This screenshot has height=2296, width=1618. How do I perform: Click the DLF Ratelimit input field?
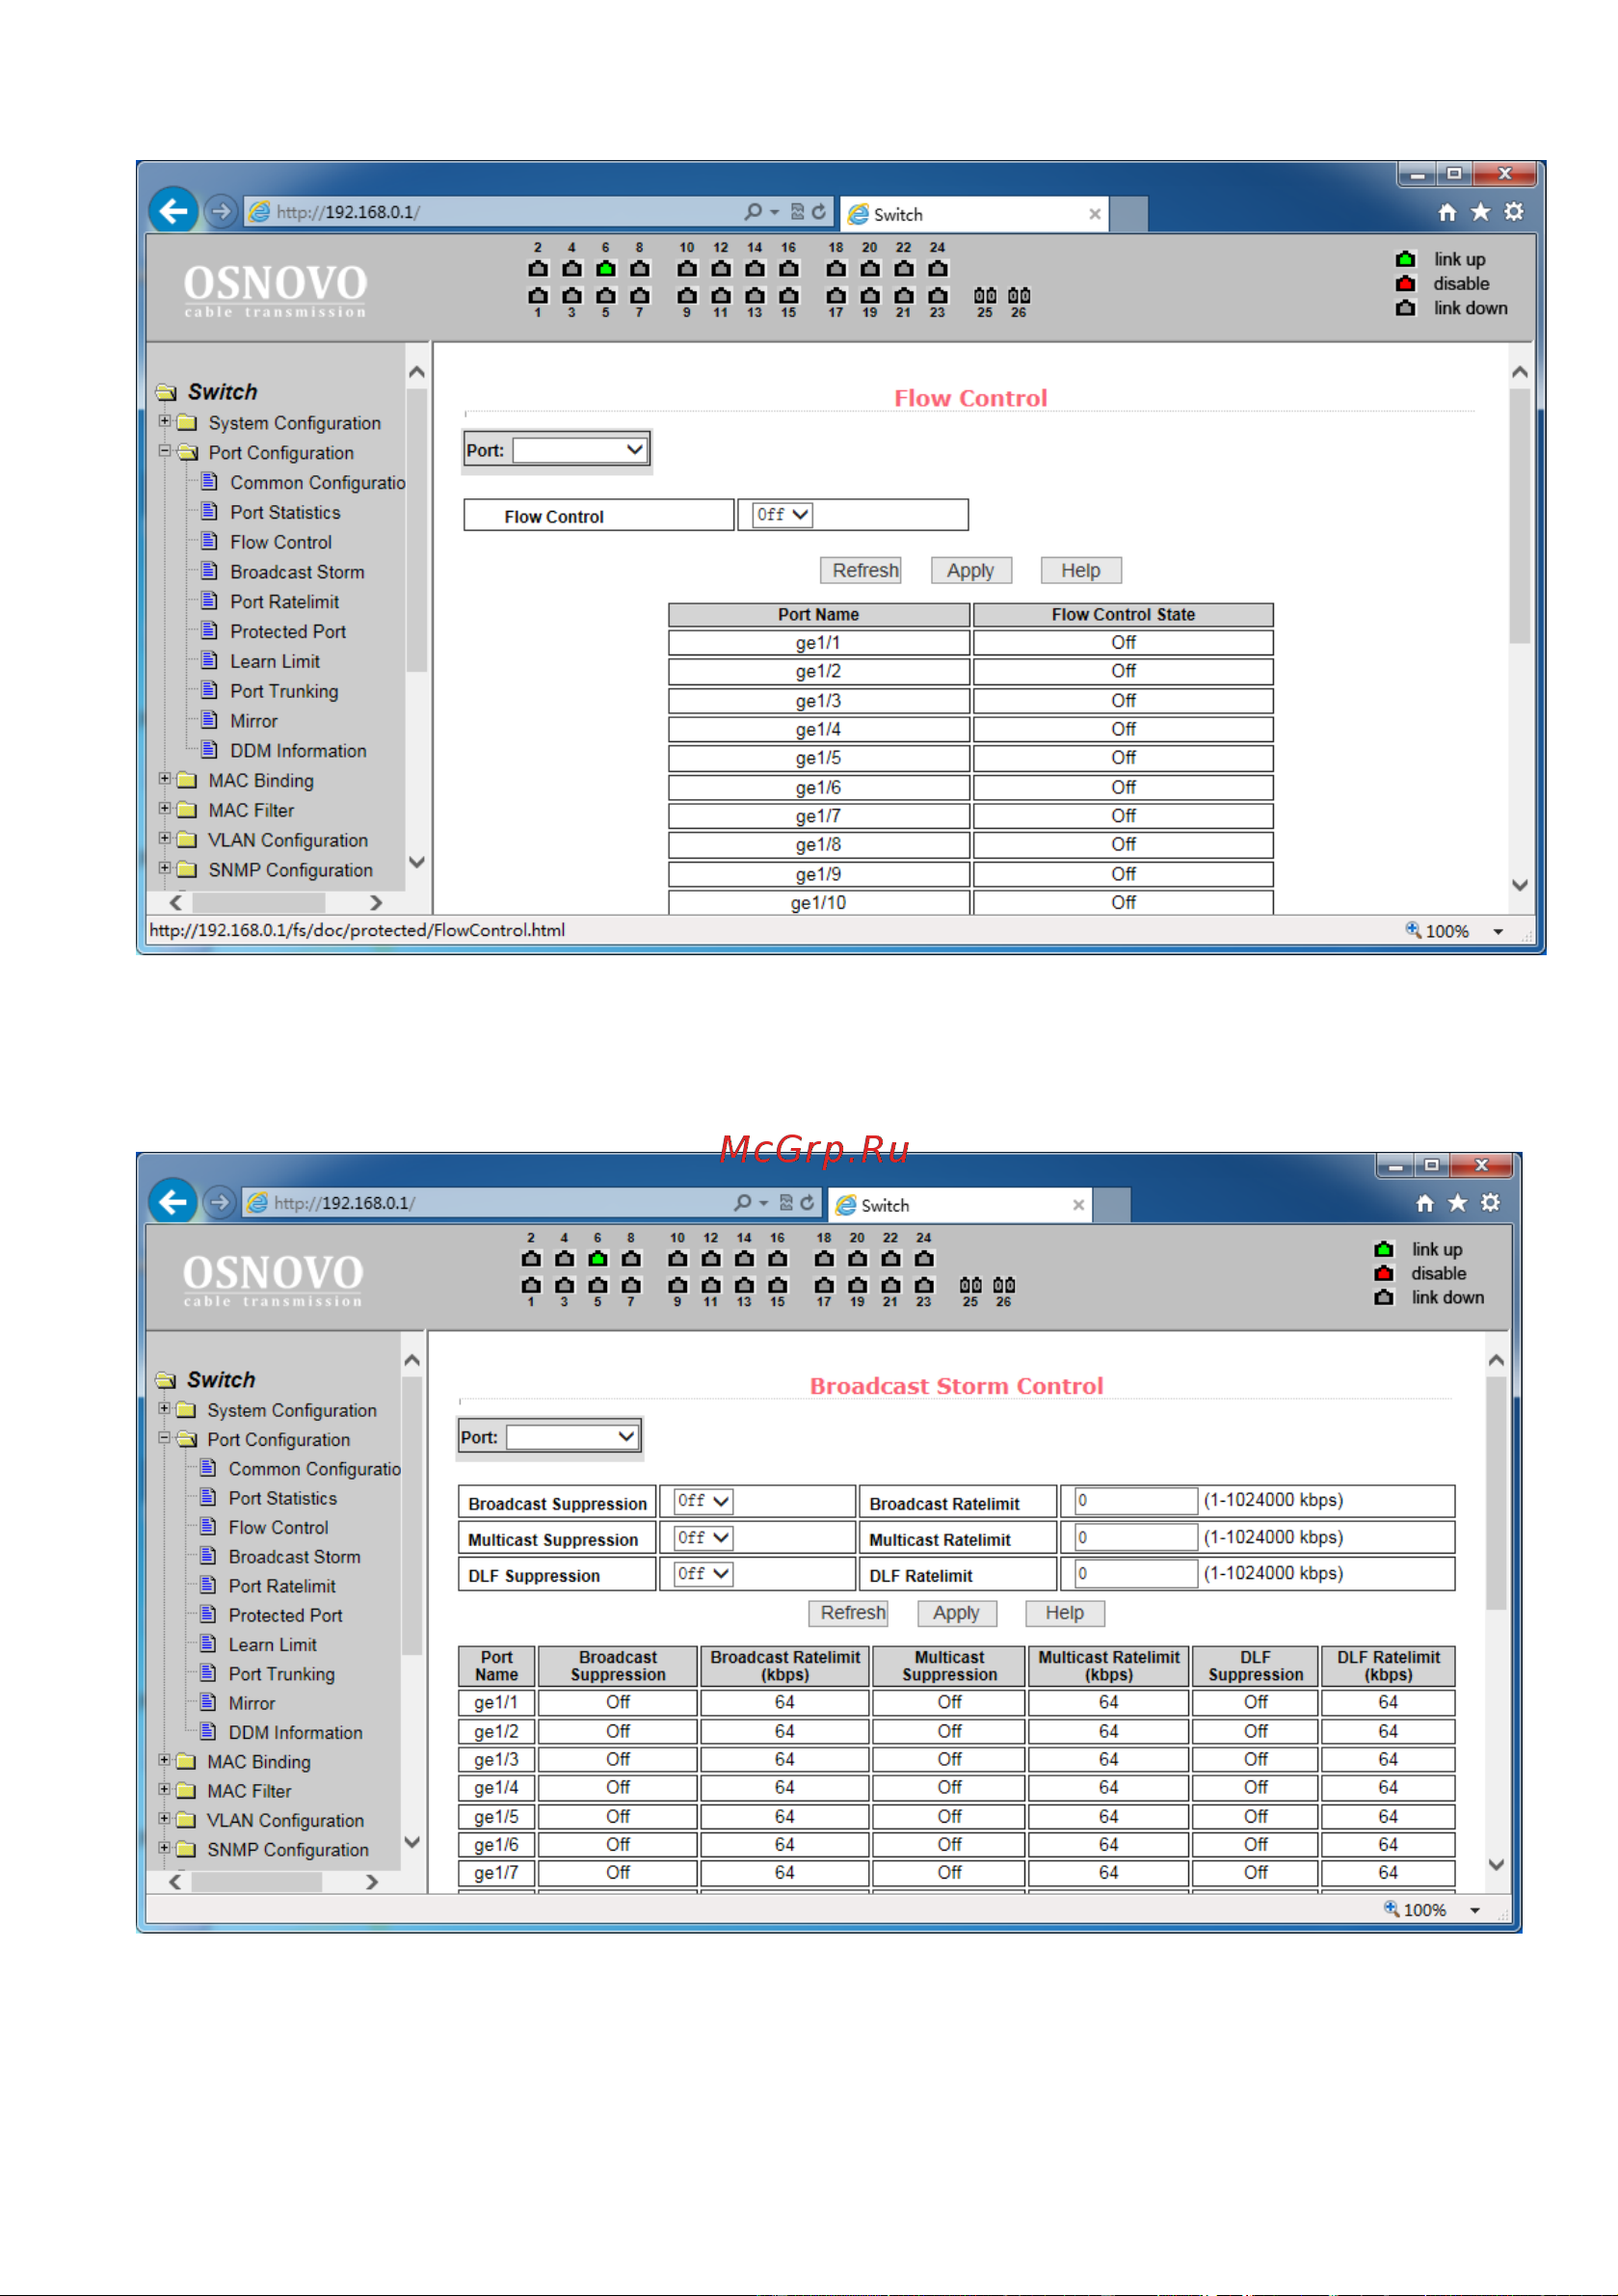(1136, 1573)
